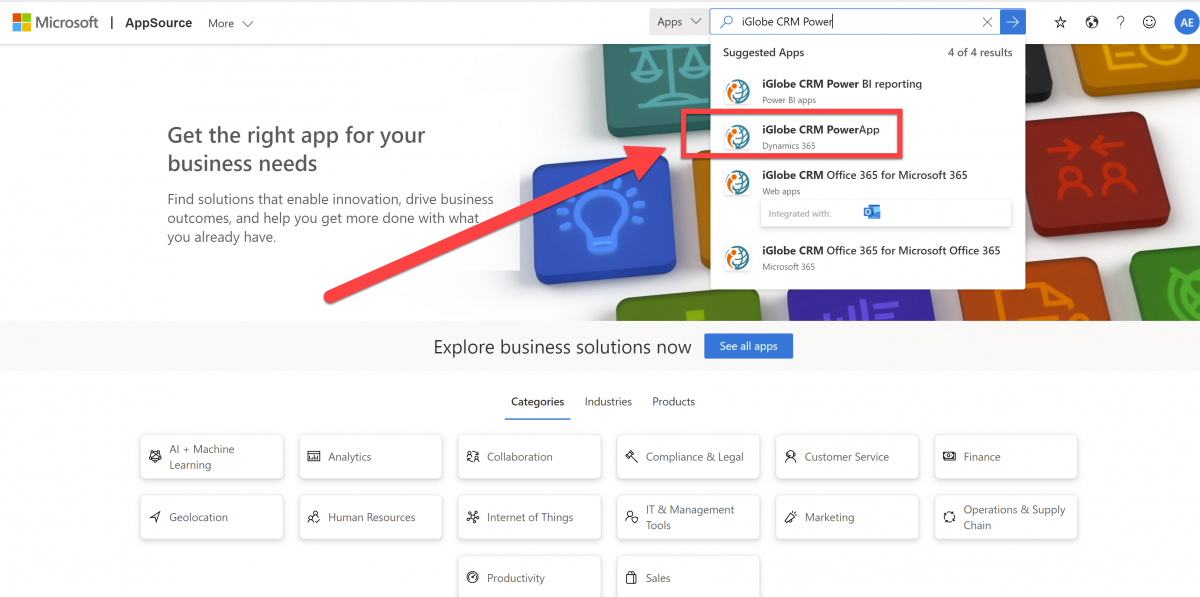
Task: Open the AE account avatar
Action: click(1185, 22)
